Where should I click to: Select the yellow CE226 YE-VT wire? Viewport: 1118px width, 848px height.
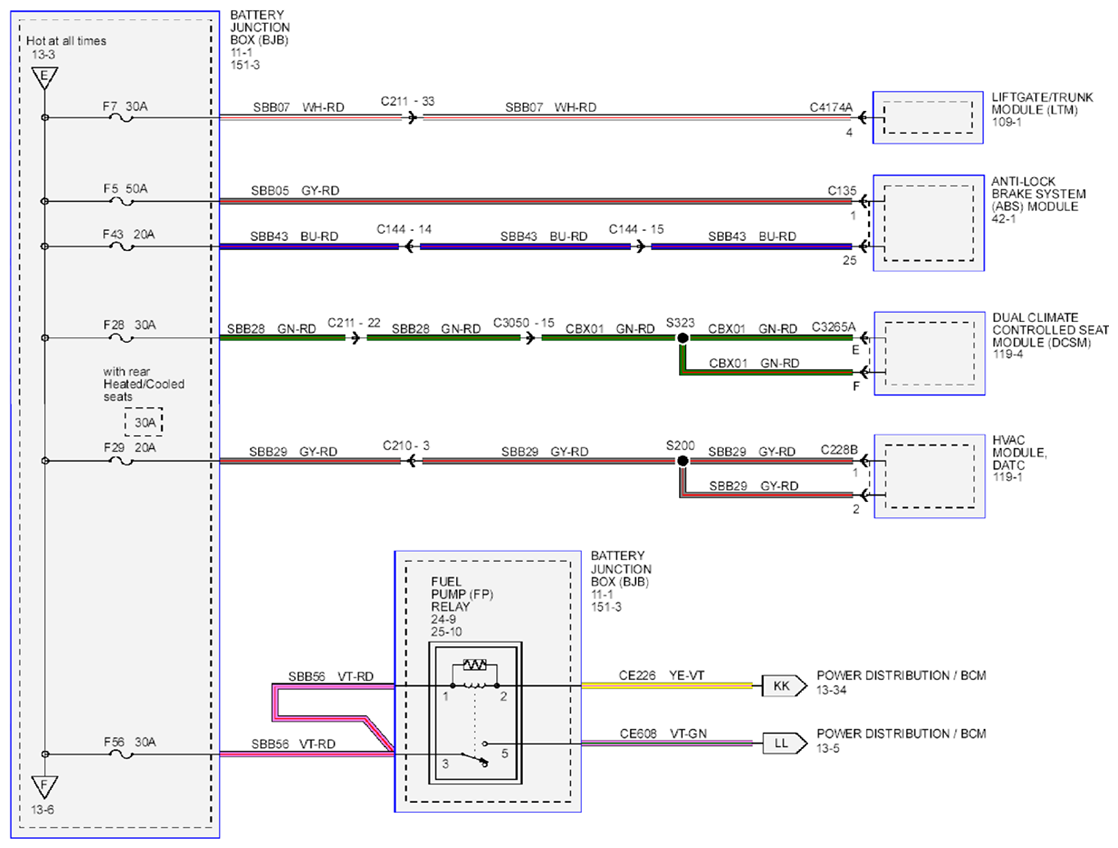pyautogui.click(x=667, y=686)
